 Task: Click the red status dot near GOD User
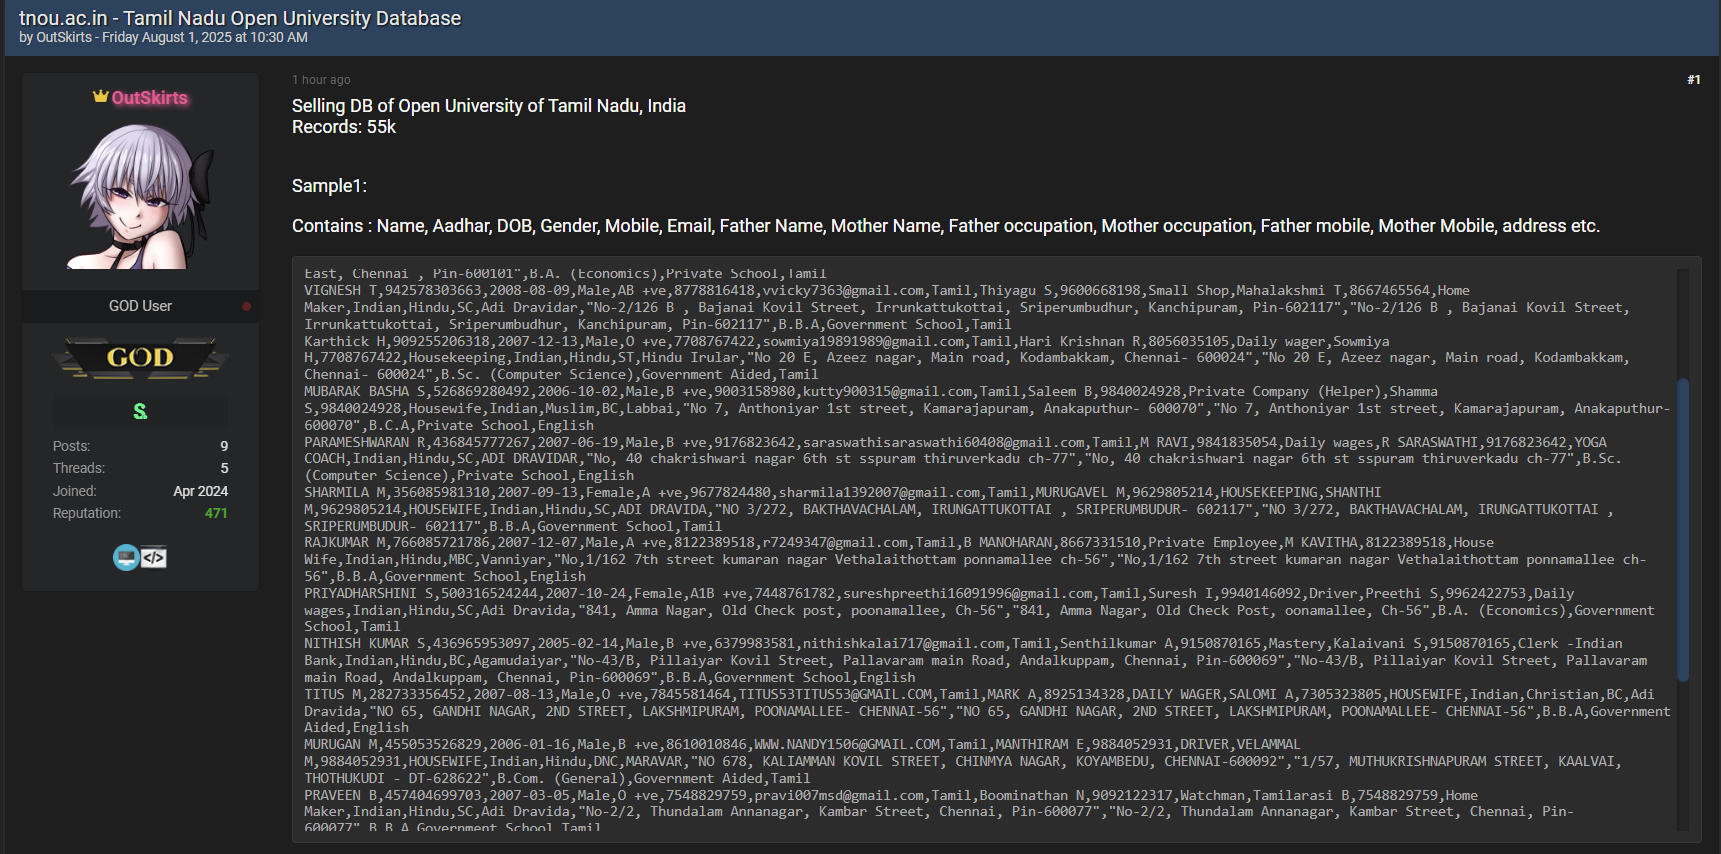click(246, 306)
